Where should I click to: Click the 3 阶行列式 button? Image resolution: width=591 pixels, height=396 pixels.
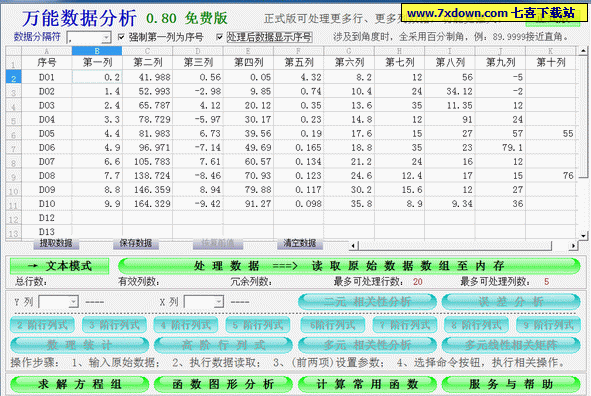114,325
